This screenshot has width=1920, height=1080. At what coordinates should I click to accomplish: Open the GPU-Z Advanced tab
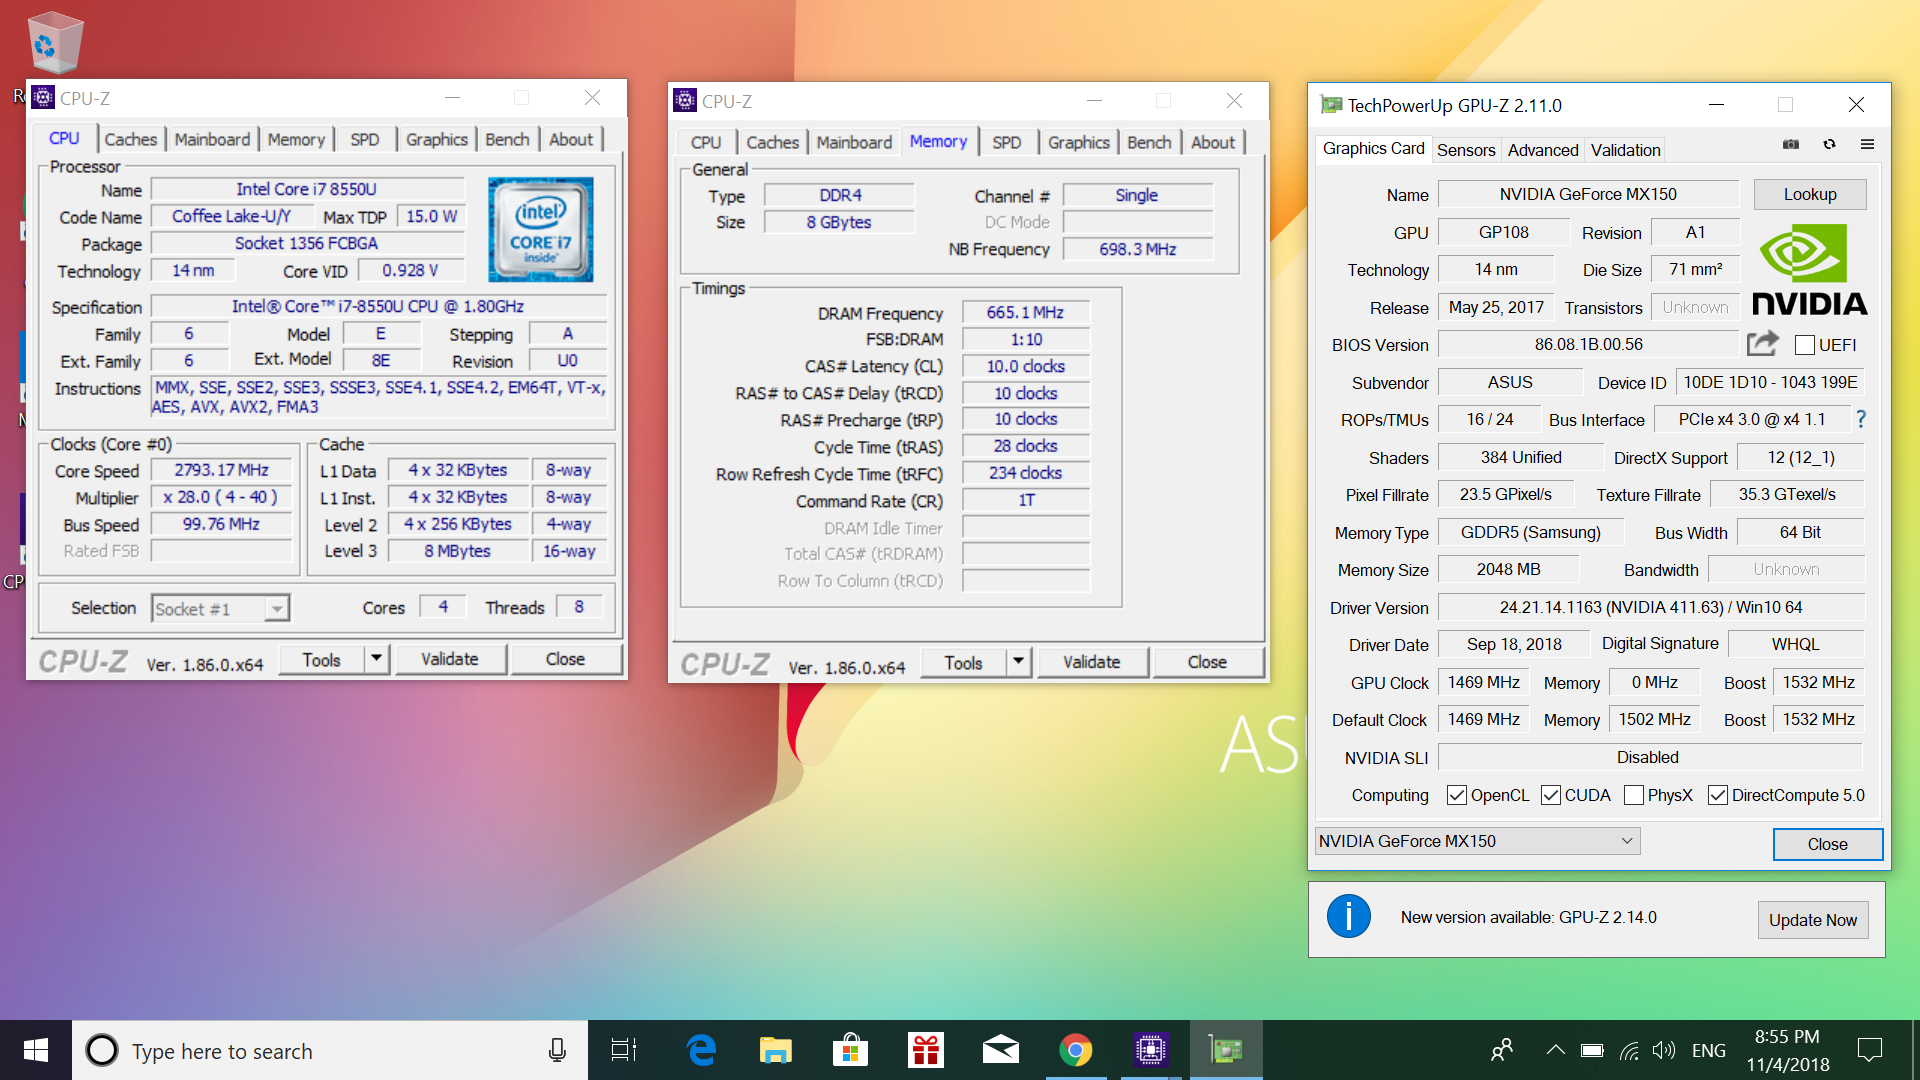pos(1543,150)
